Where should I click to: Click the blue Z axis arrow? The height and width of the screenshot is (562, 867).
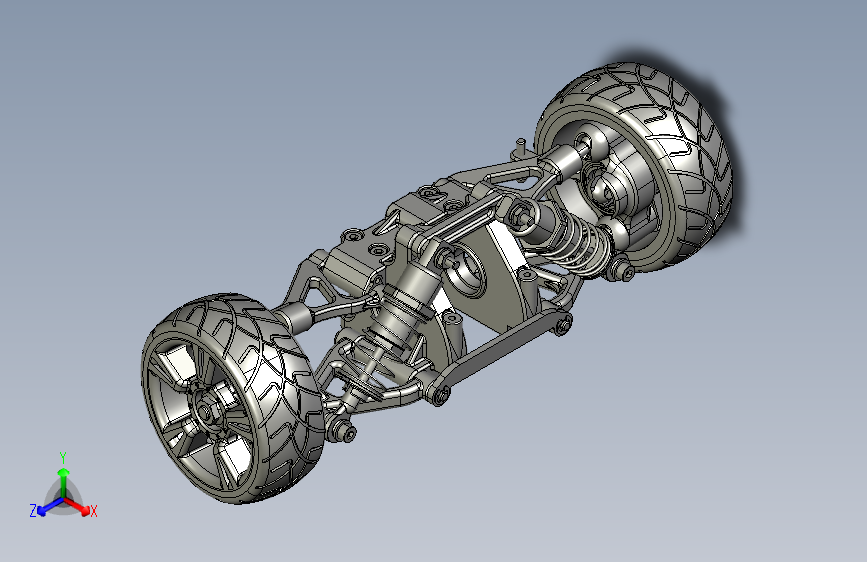(50, 506)
